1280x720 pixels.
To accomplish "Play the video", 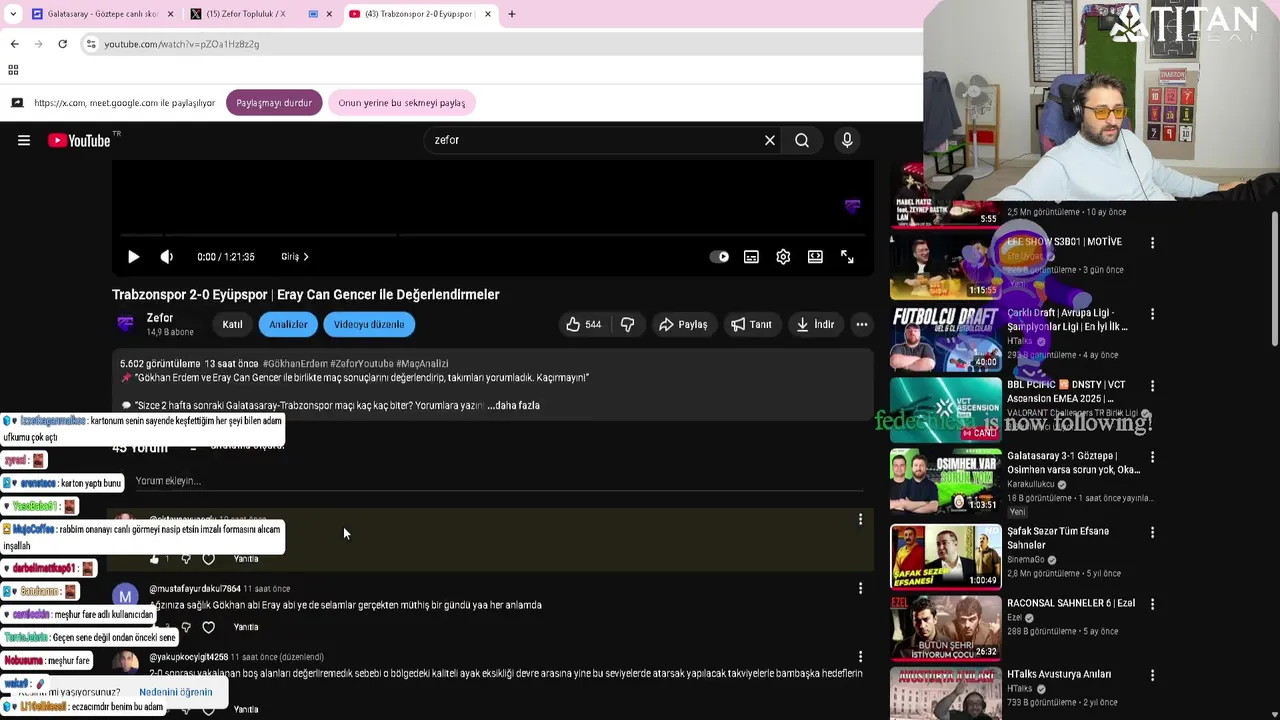I will [133, 257].
